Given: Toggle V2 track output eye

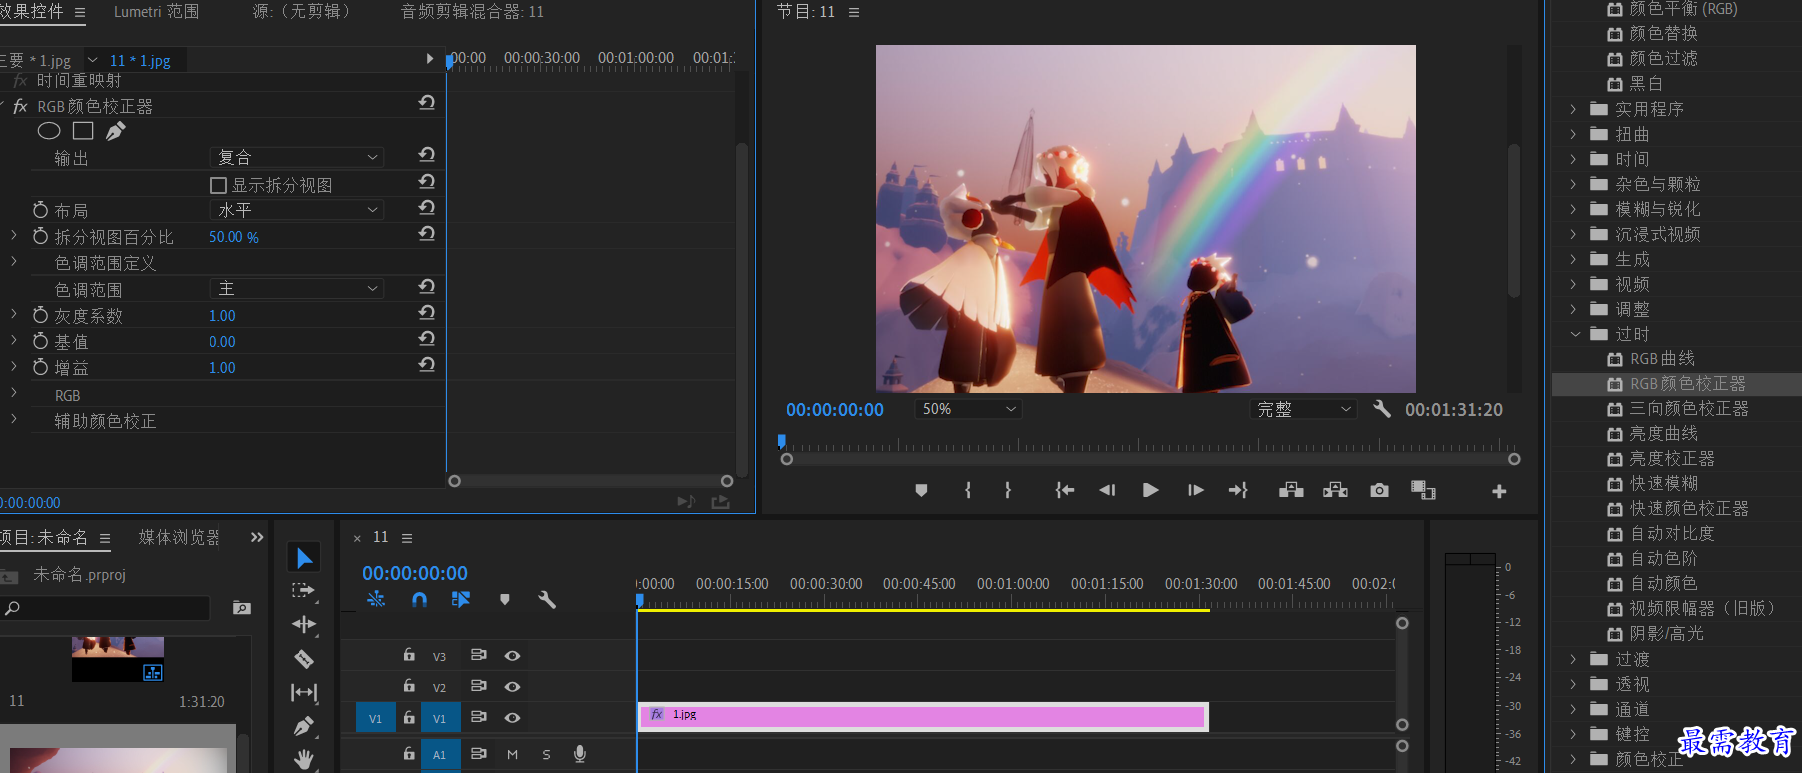Looking at the screenshot, I should click(x=512, y=687).
